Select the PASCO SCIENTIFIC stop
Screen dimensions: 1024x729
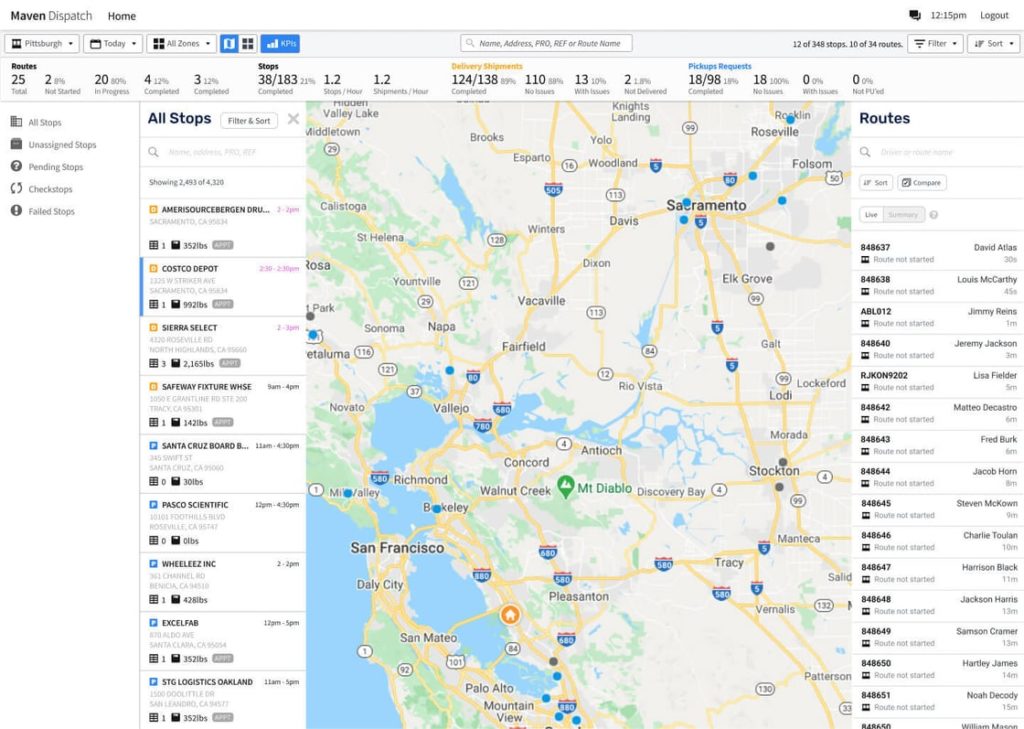click(223, 523)
